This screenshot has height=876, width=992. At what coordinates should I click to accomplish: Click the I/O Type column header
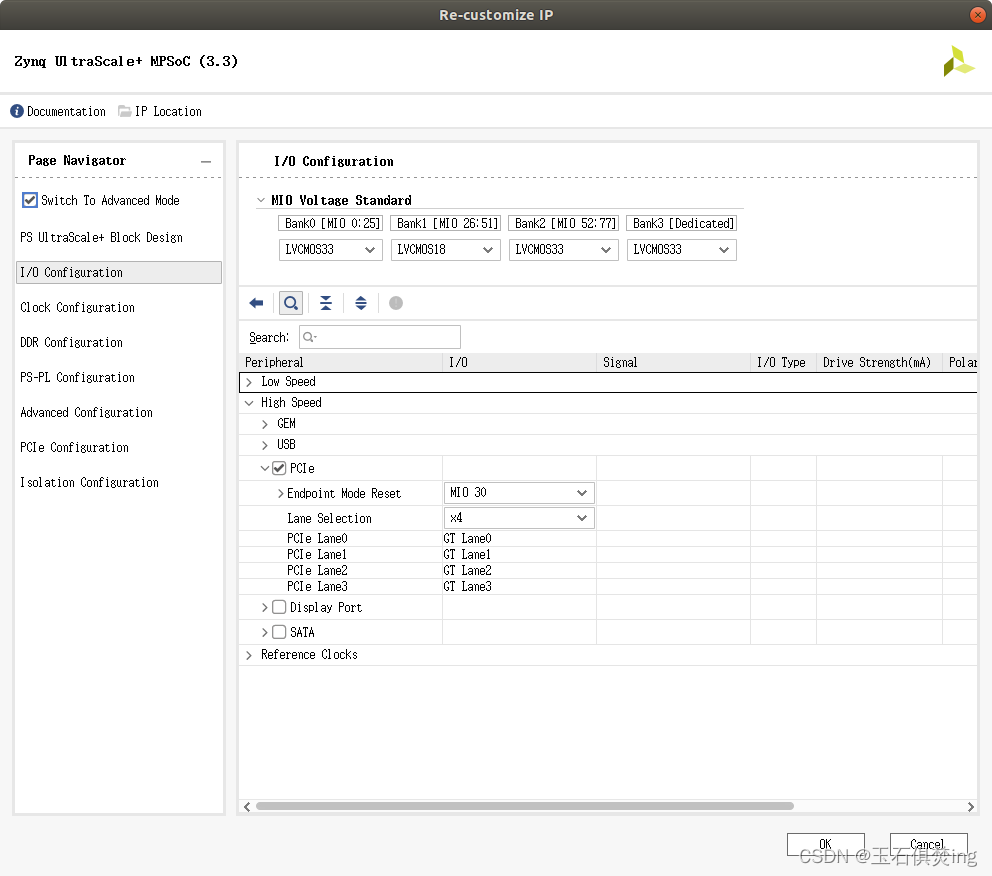click(783, 362)
